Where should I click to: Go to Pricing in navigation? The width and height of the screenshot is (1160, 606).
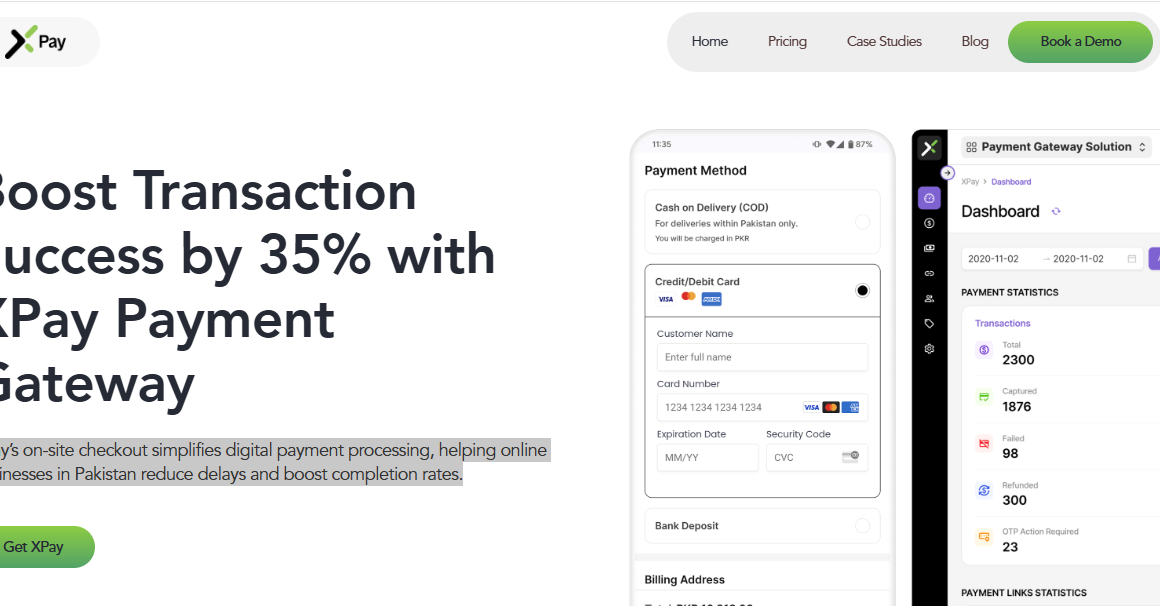tap(787, 41)
